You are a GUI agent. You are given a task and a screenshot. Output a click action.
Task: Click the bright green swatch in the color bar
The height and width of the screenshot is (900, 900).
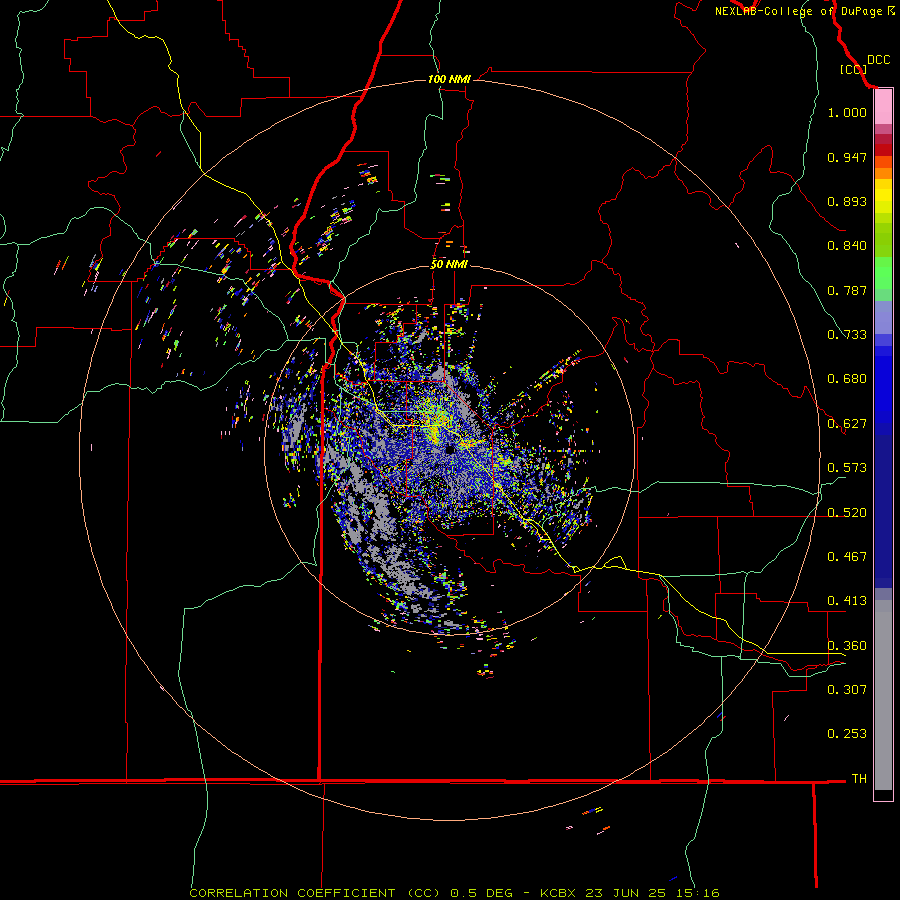point(883,273)
